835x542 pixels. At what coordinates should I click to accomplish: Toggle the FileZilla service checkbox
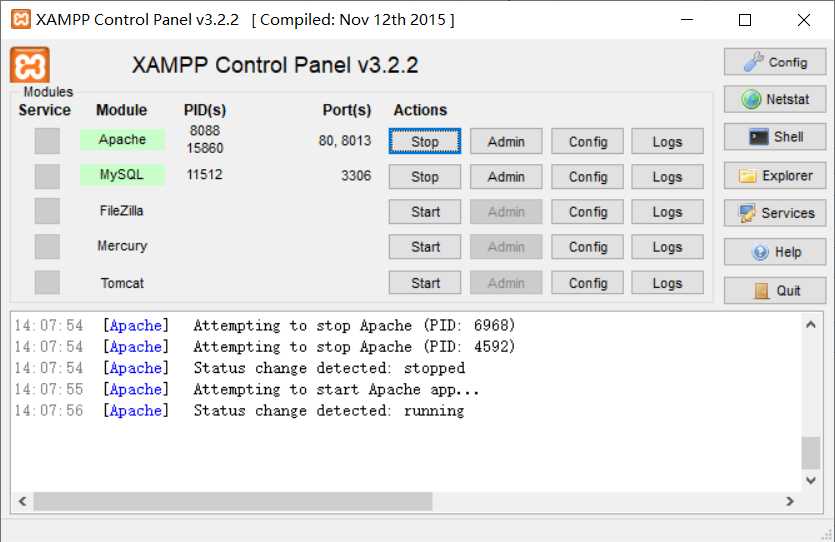click(47, 211)
